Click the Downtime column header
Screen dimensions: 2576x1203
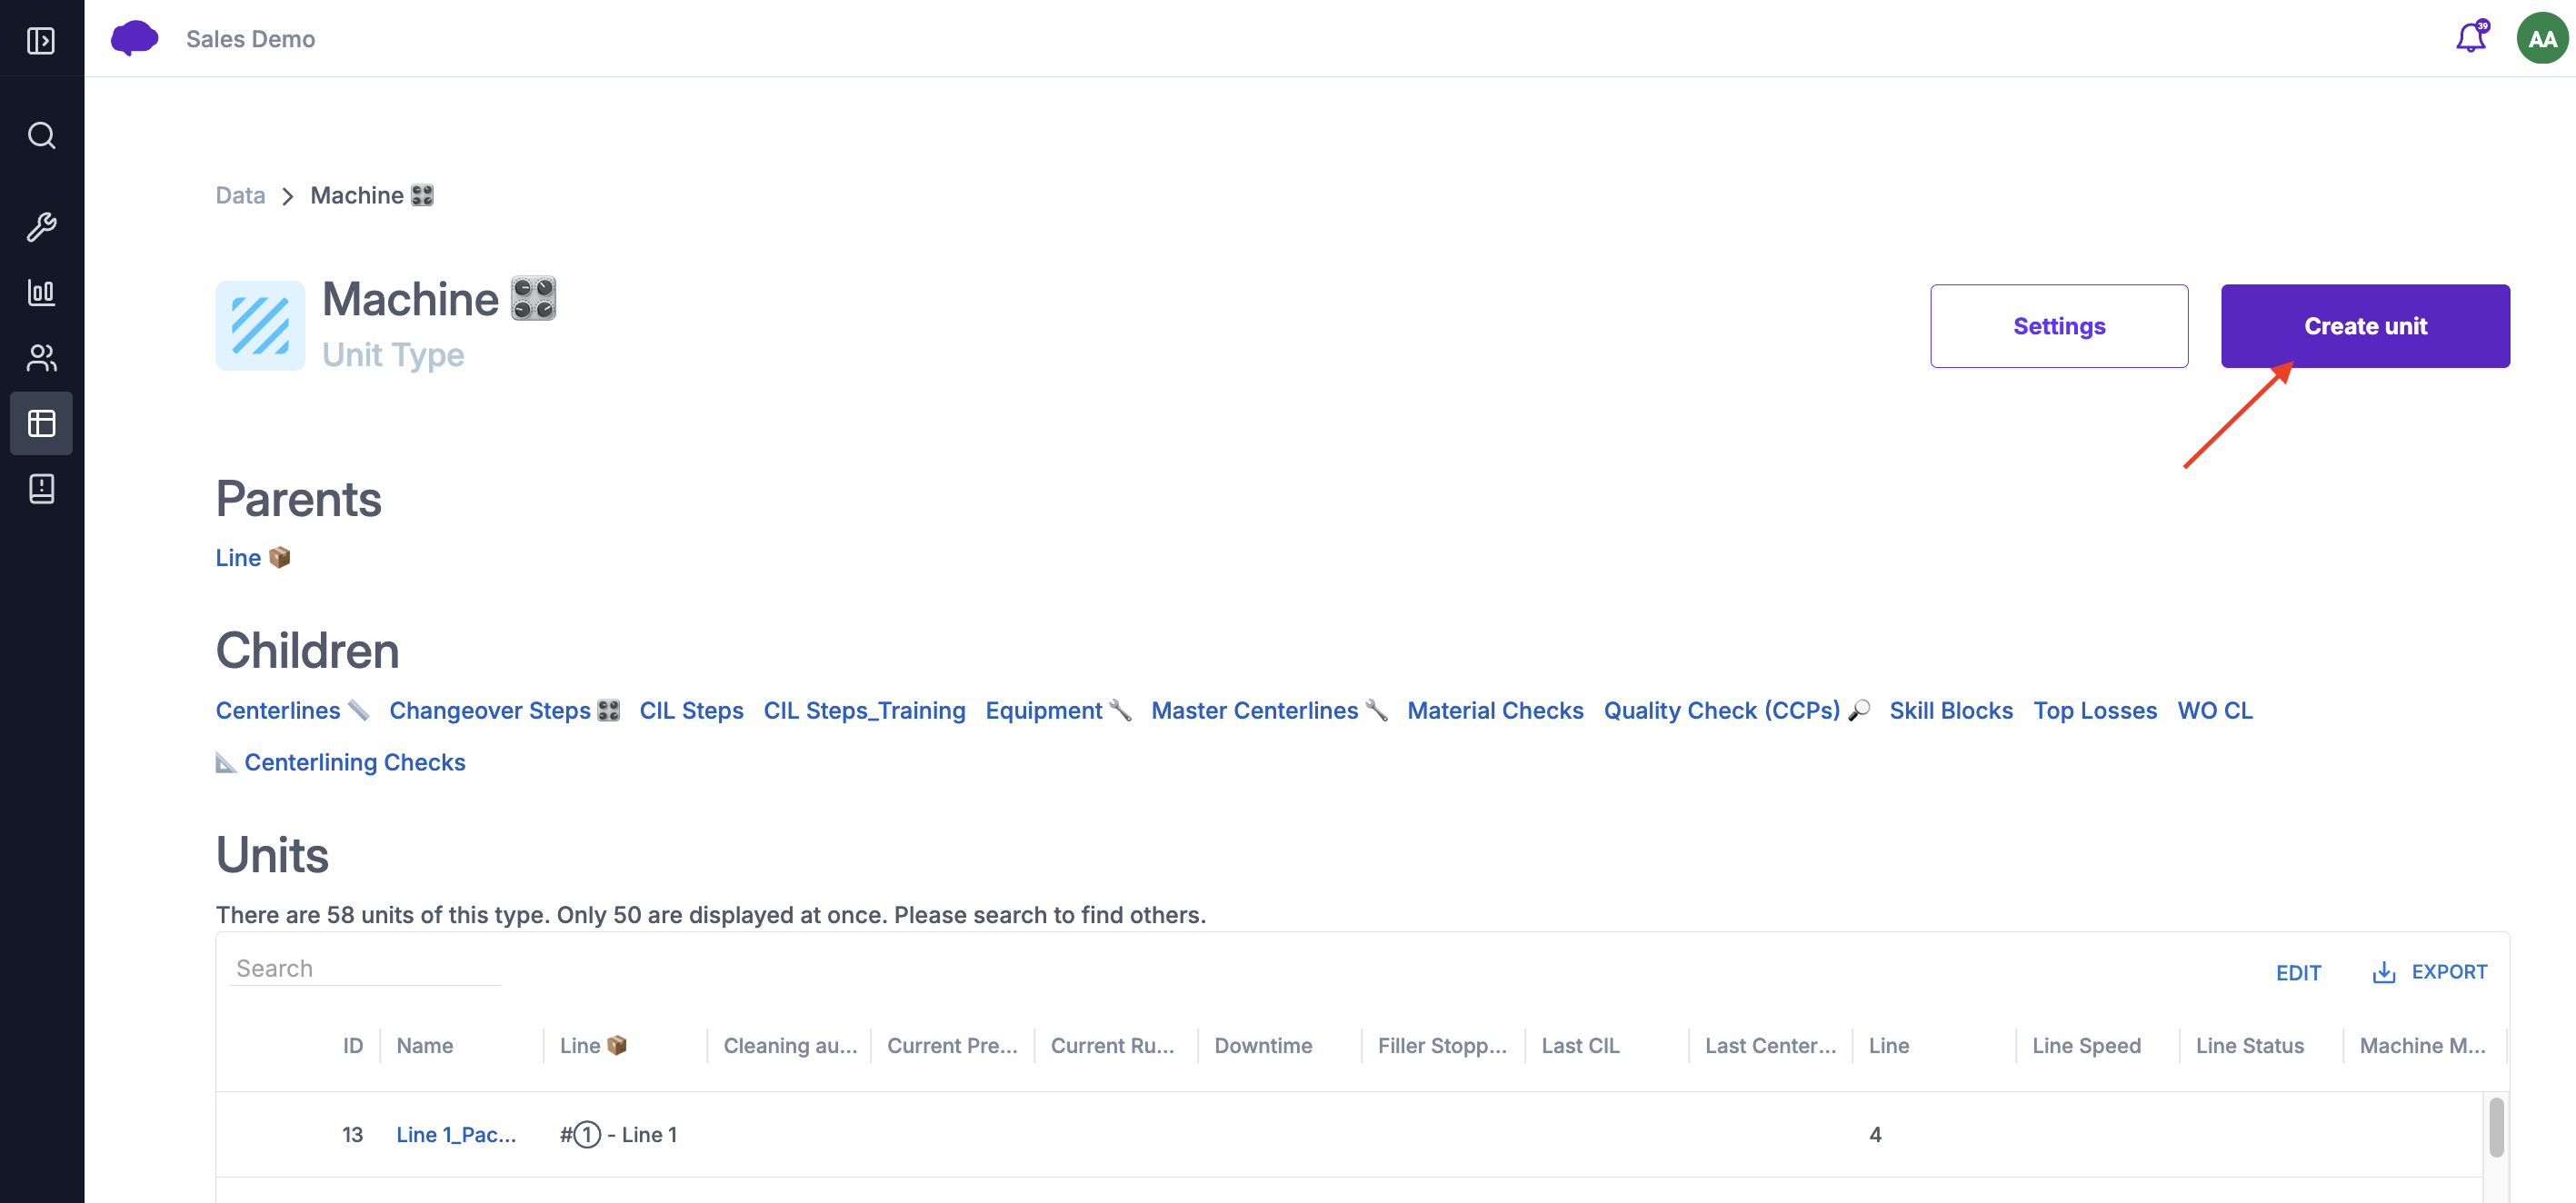pos(1263,1045)
